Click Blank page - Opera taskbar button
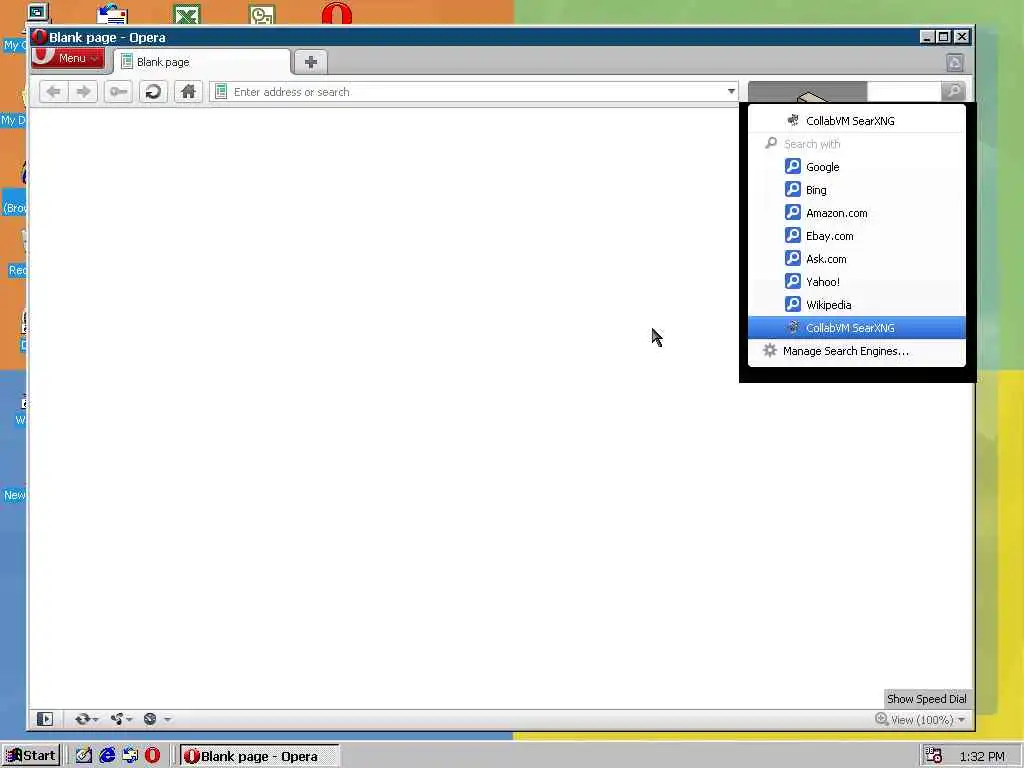The image size is (1024, 768). [259, 756]
